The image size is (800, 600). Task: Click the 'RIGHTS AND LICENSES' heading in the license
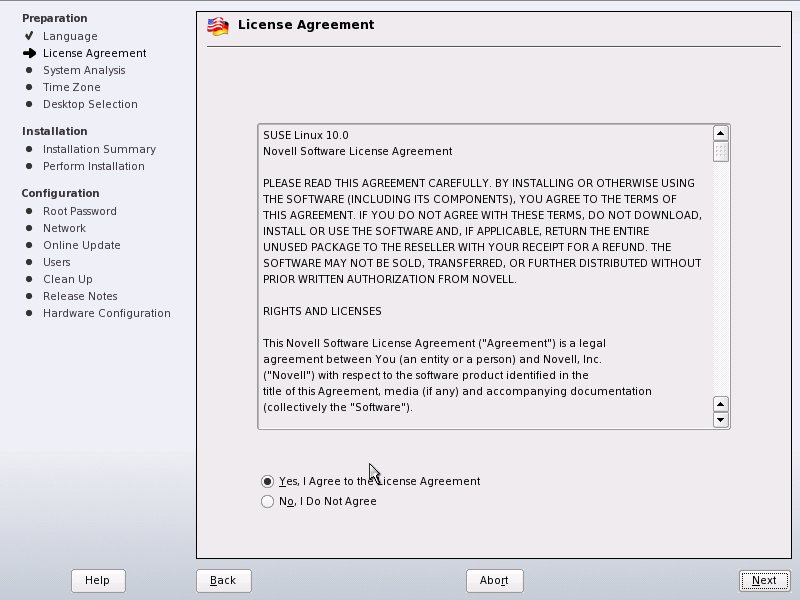(322, 311)
